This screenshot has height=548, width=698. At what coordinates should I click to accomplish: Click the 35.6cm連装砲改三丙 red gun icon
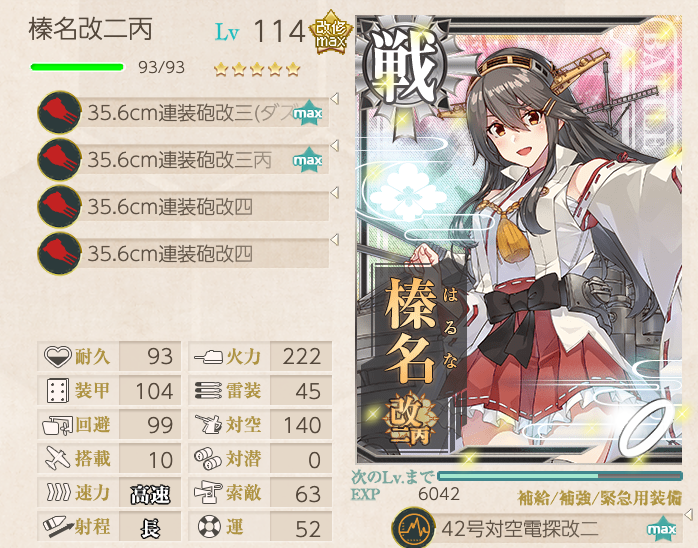(59, 159)
